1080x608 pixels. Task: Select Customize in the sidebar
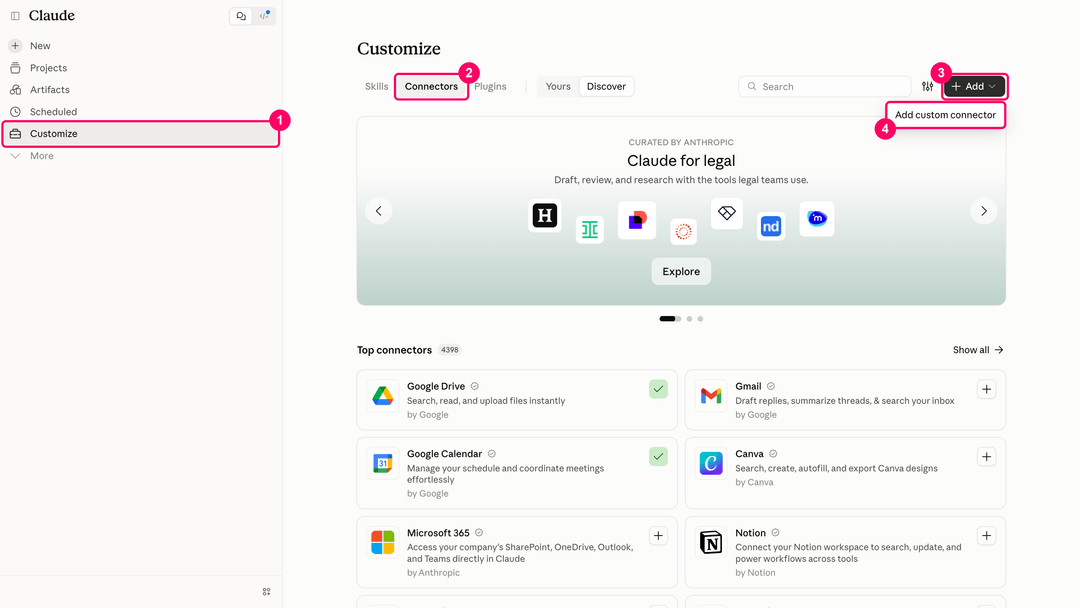141,134
